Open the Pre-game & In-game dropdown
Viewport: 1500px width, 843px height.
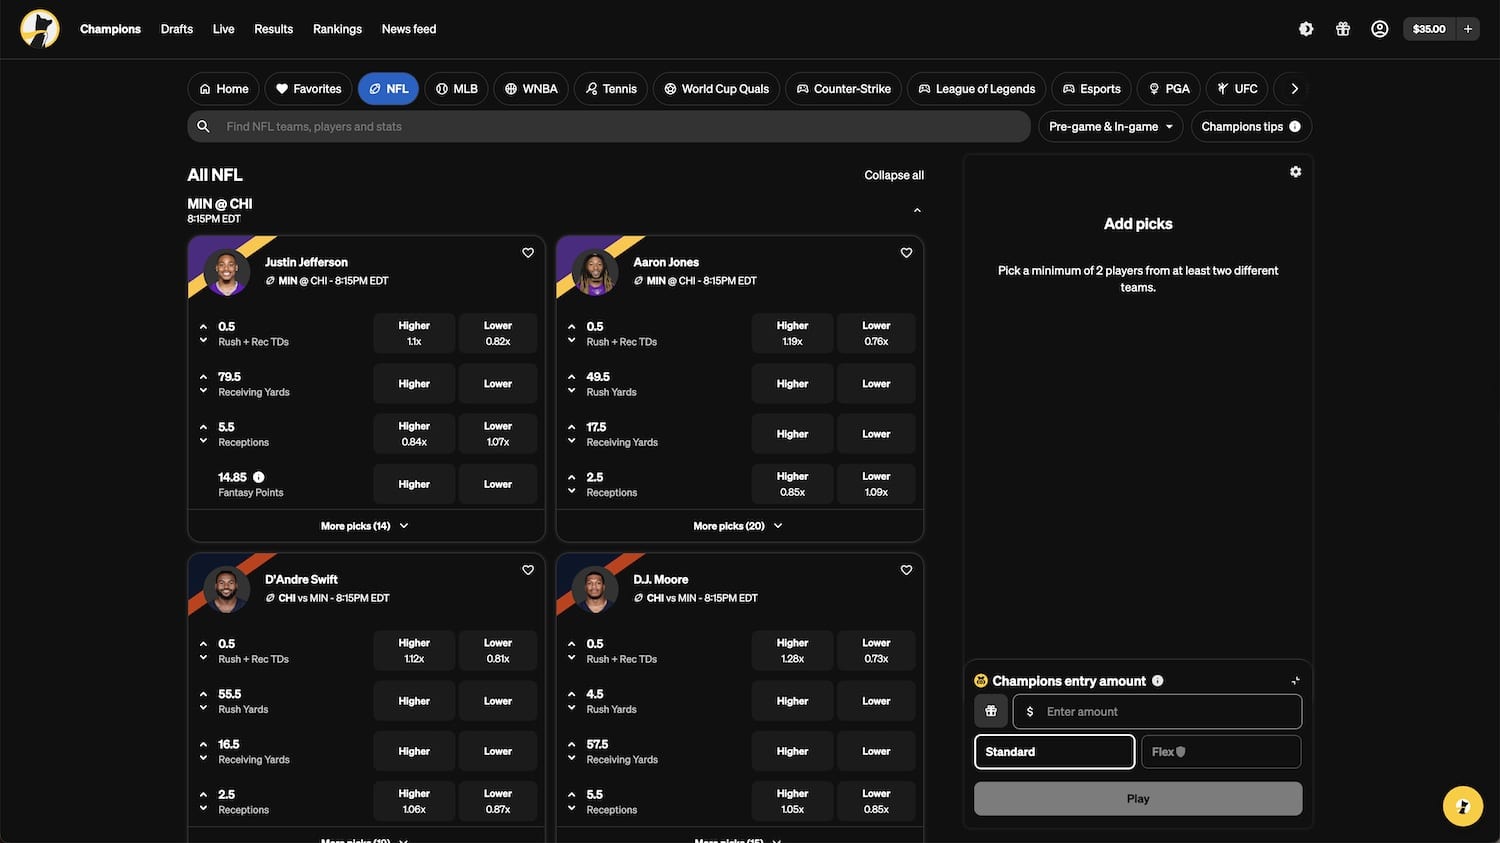tap(1110, 127)
